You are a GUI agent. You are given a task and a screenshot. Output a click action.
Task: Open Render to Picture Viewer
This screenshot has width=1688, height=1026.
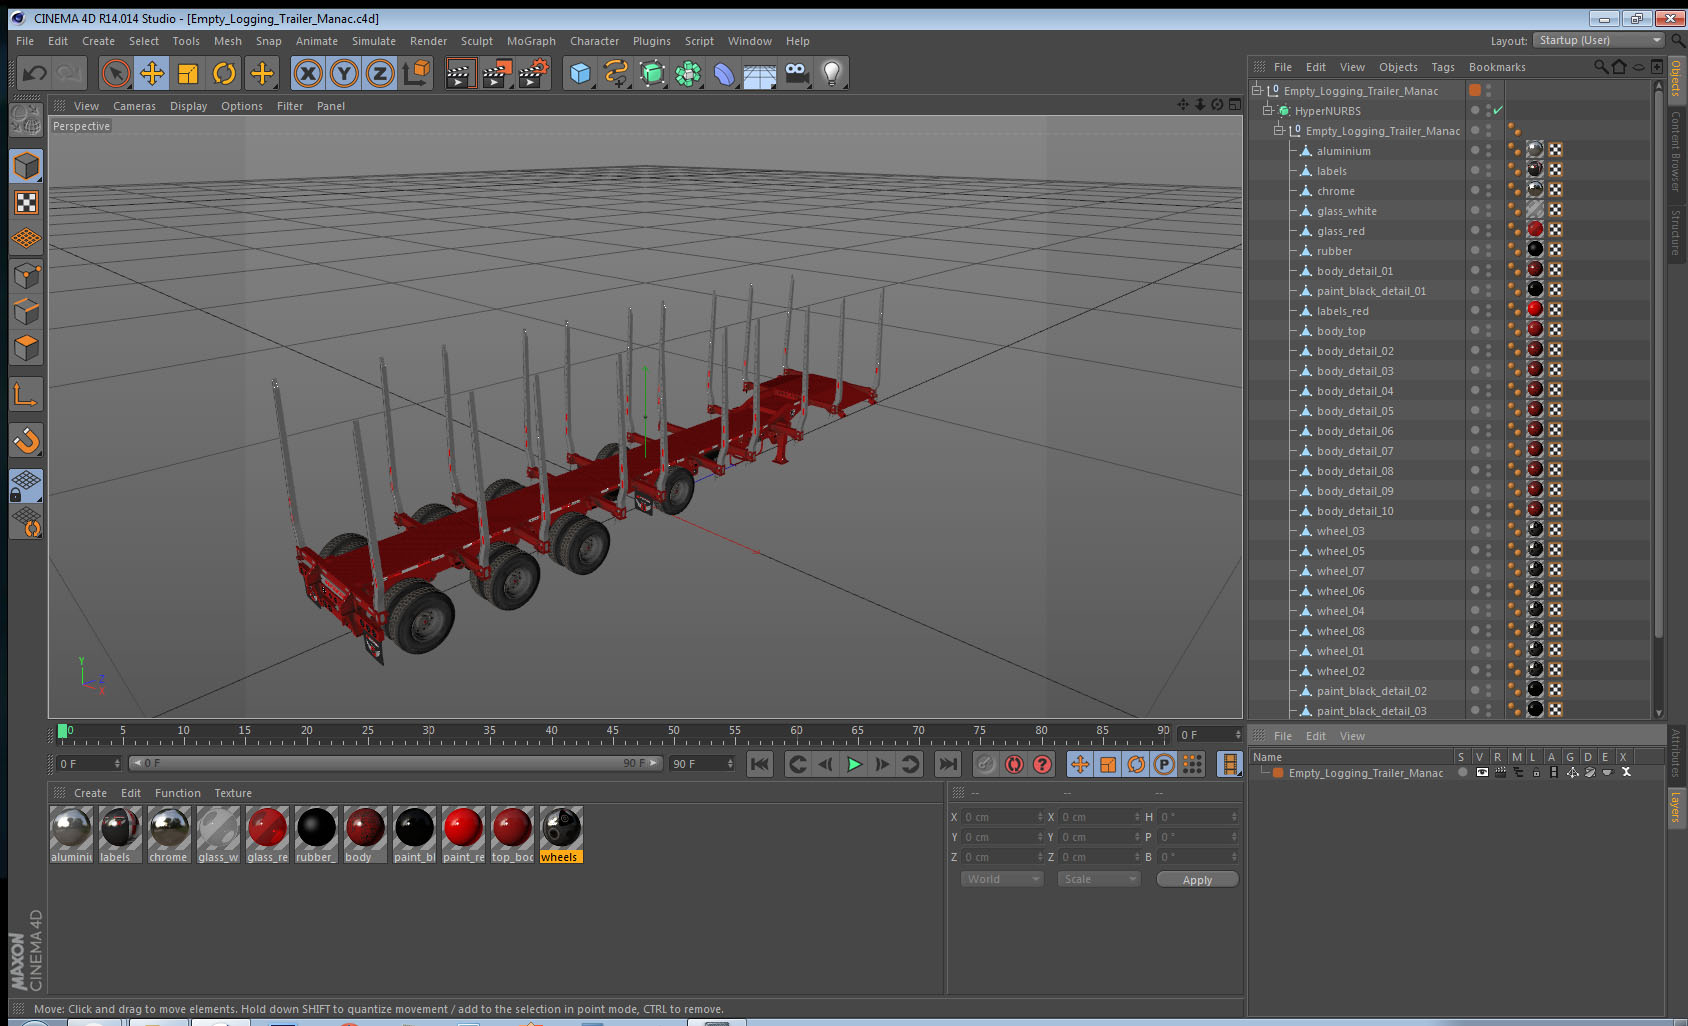[x=496, y=73]
